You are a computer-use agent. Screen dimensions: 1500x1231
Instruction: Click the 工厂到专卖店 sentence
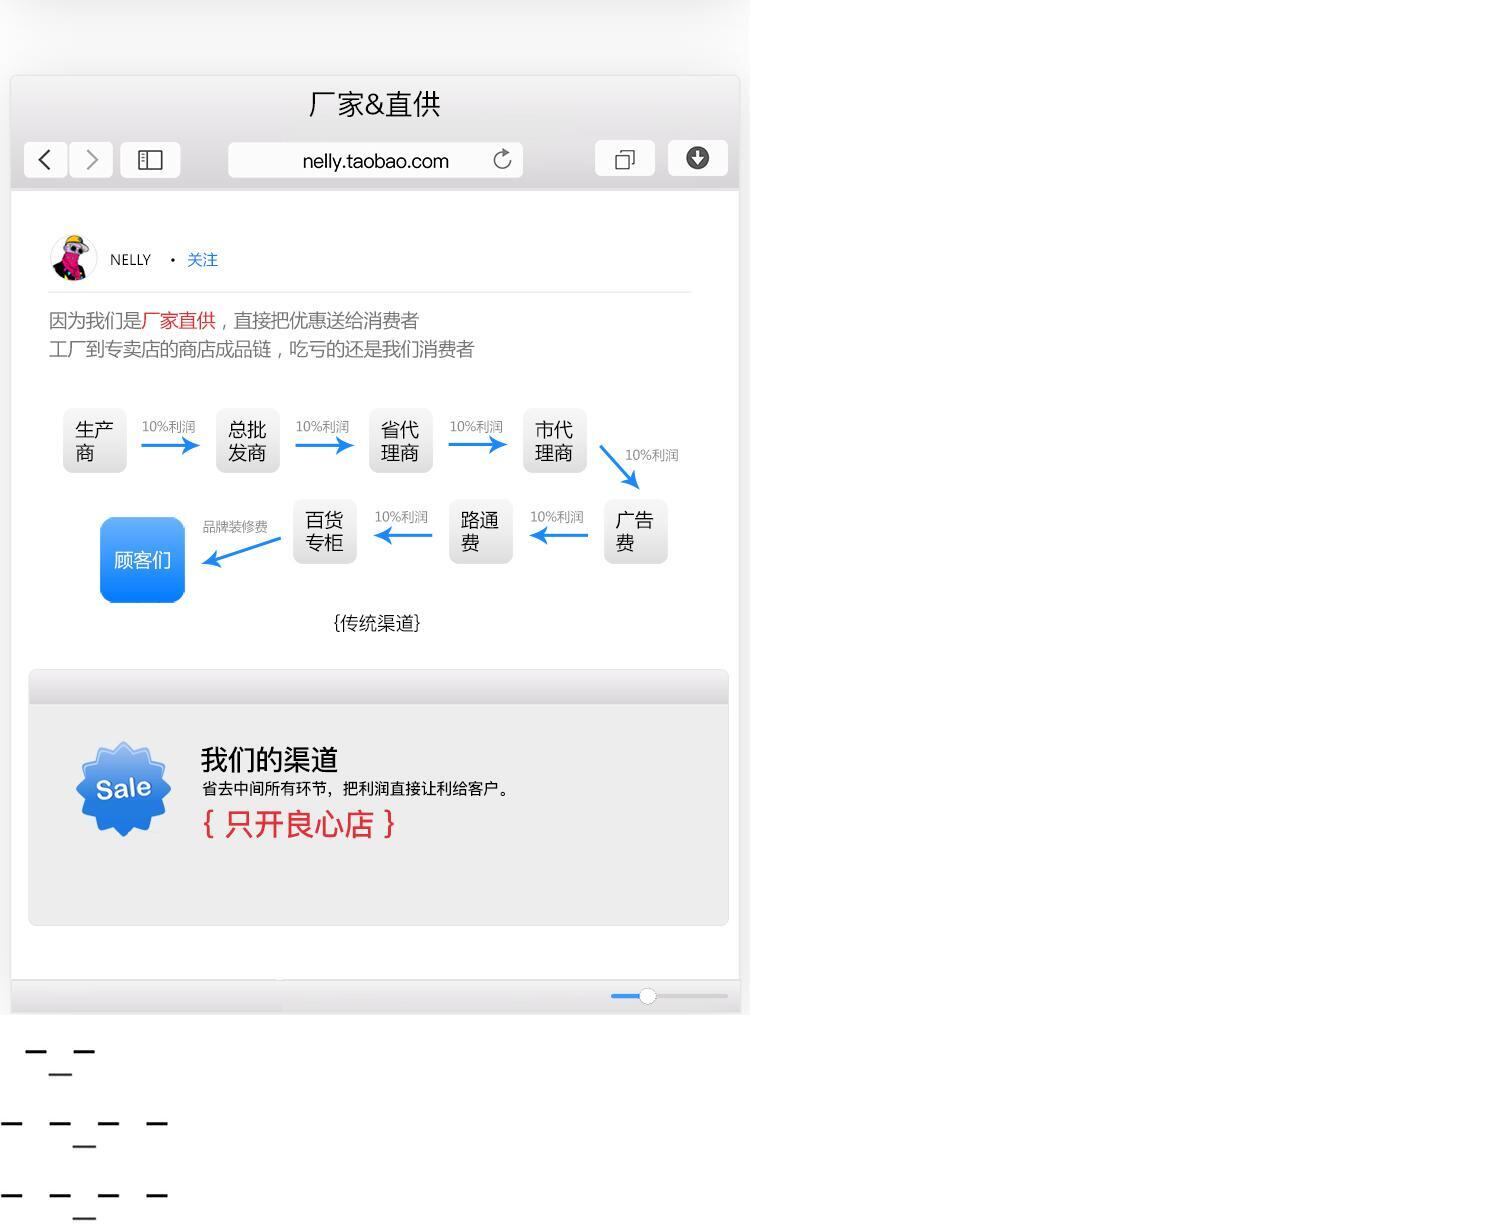click(261, 350)
